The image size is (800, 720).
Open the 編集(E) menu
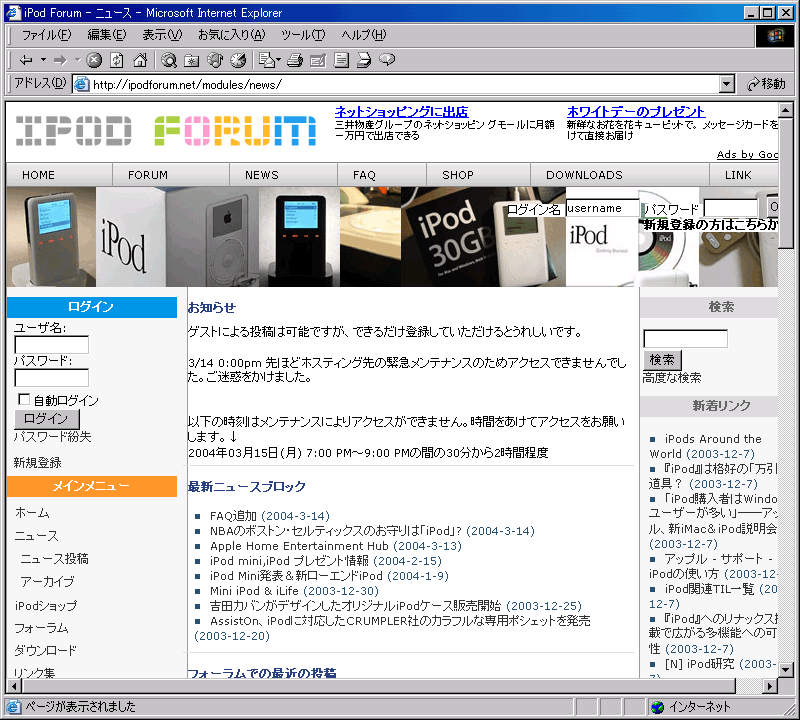107,35
